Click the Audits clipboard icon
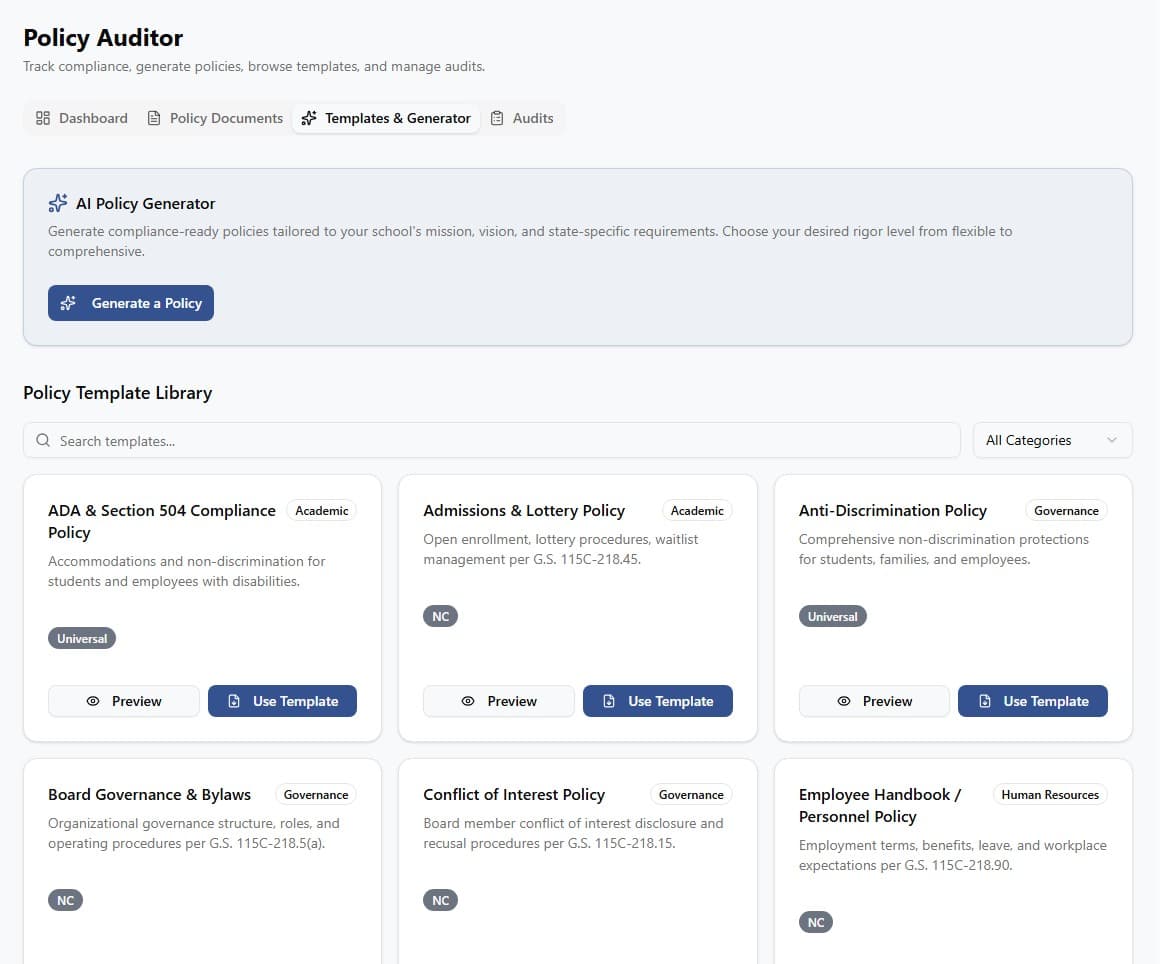The image size is (1160, 964). point(497,118)
